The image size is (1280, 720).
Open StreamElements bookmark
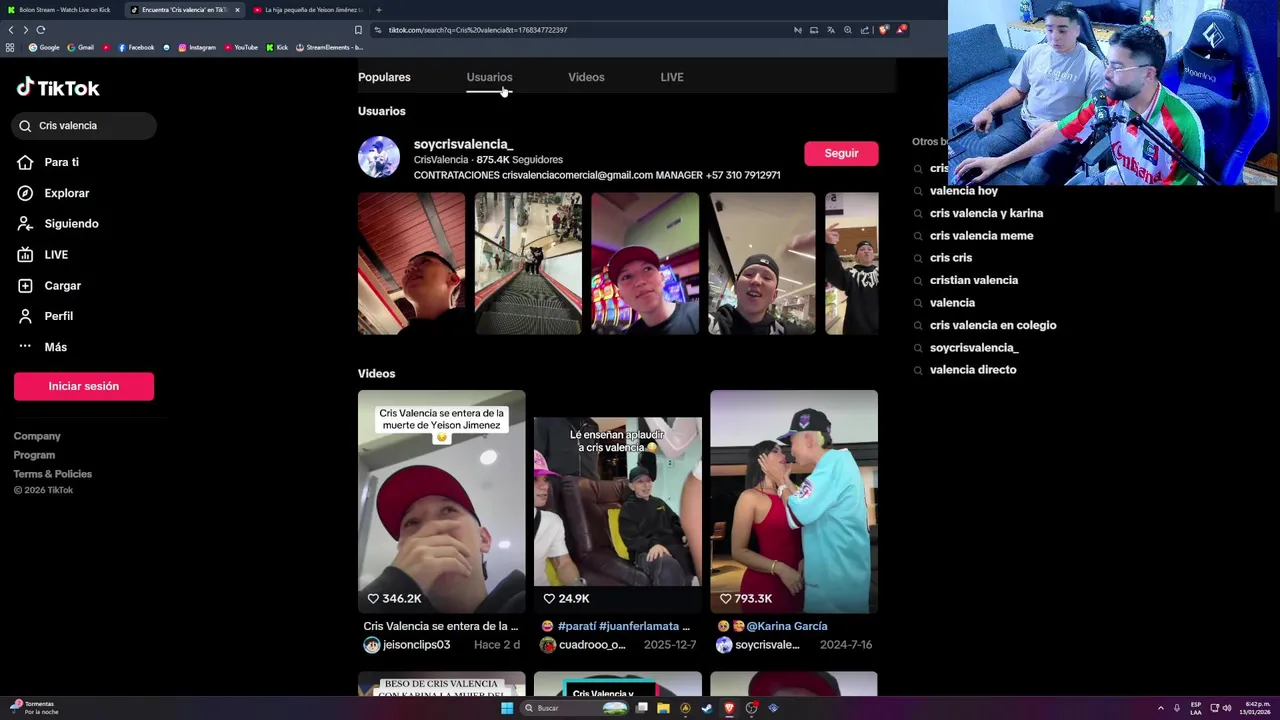click(329, 47)
